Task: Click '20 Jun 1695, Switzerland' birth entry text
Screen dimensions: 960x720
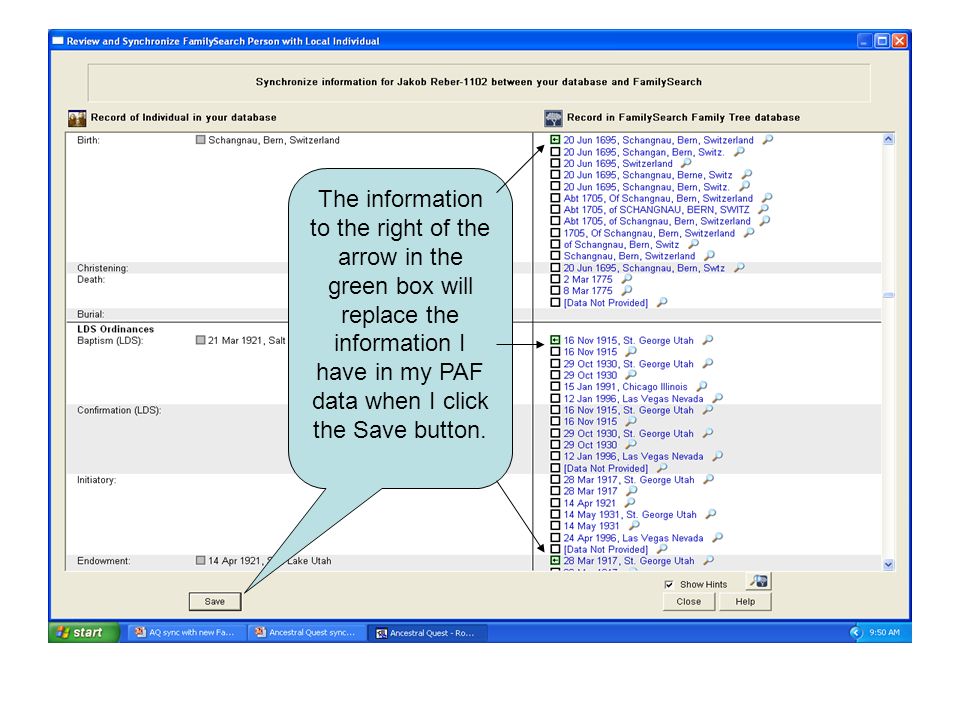Action: (x=618, y=163)
